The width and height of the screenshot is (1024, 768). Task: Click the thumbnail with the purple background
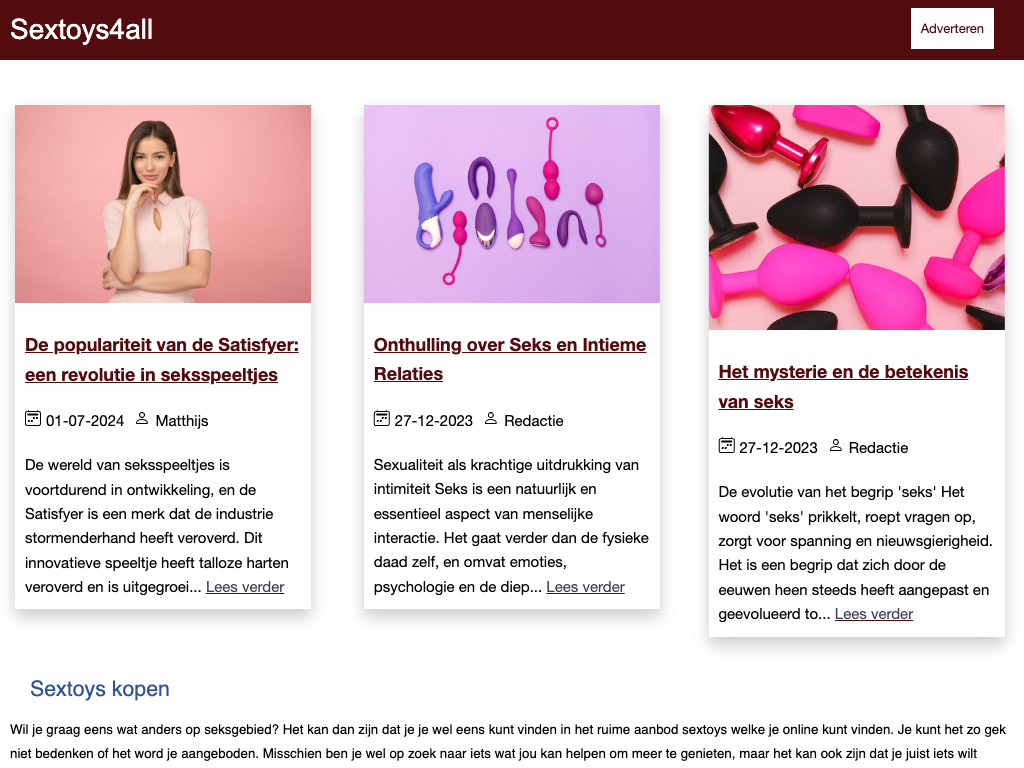tap(511, 204)
